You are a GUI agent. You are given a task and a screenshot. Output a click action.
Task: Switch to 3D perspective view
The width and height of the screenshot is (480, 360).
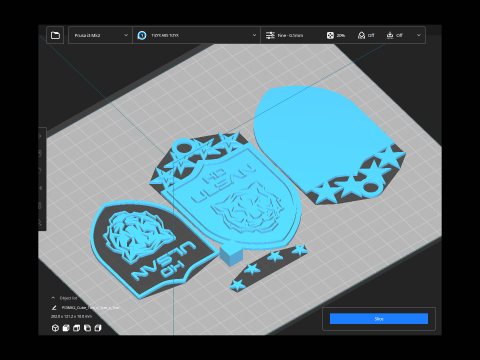tap(55, 328)
